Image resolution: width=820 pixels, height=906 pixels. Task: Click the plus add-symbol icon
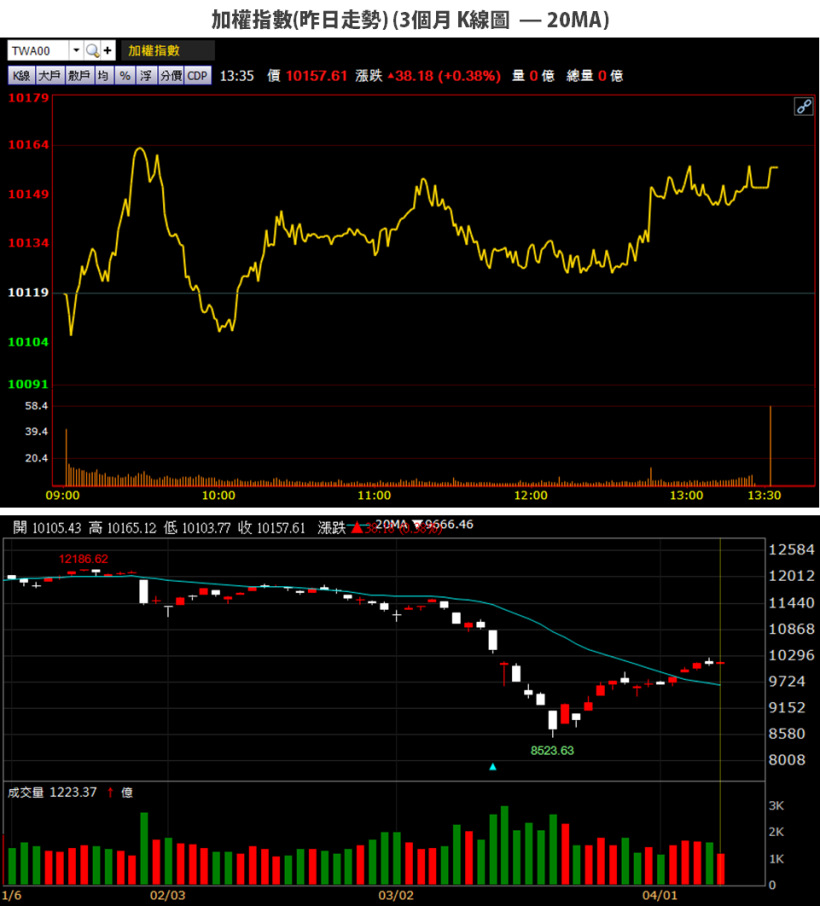(108, 50)
